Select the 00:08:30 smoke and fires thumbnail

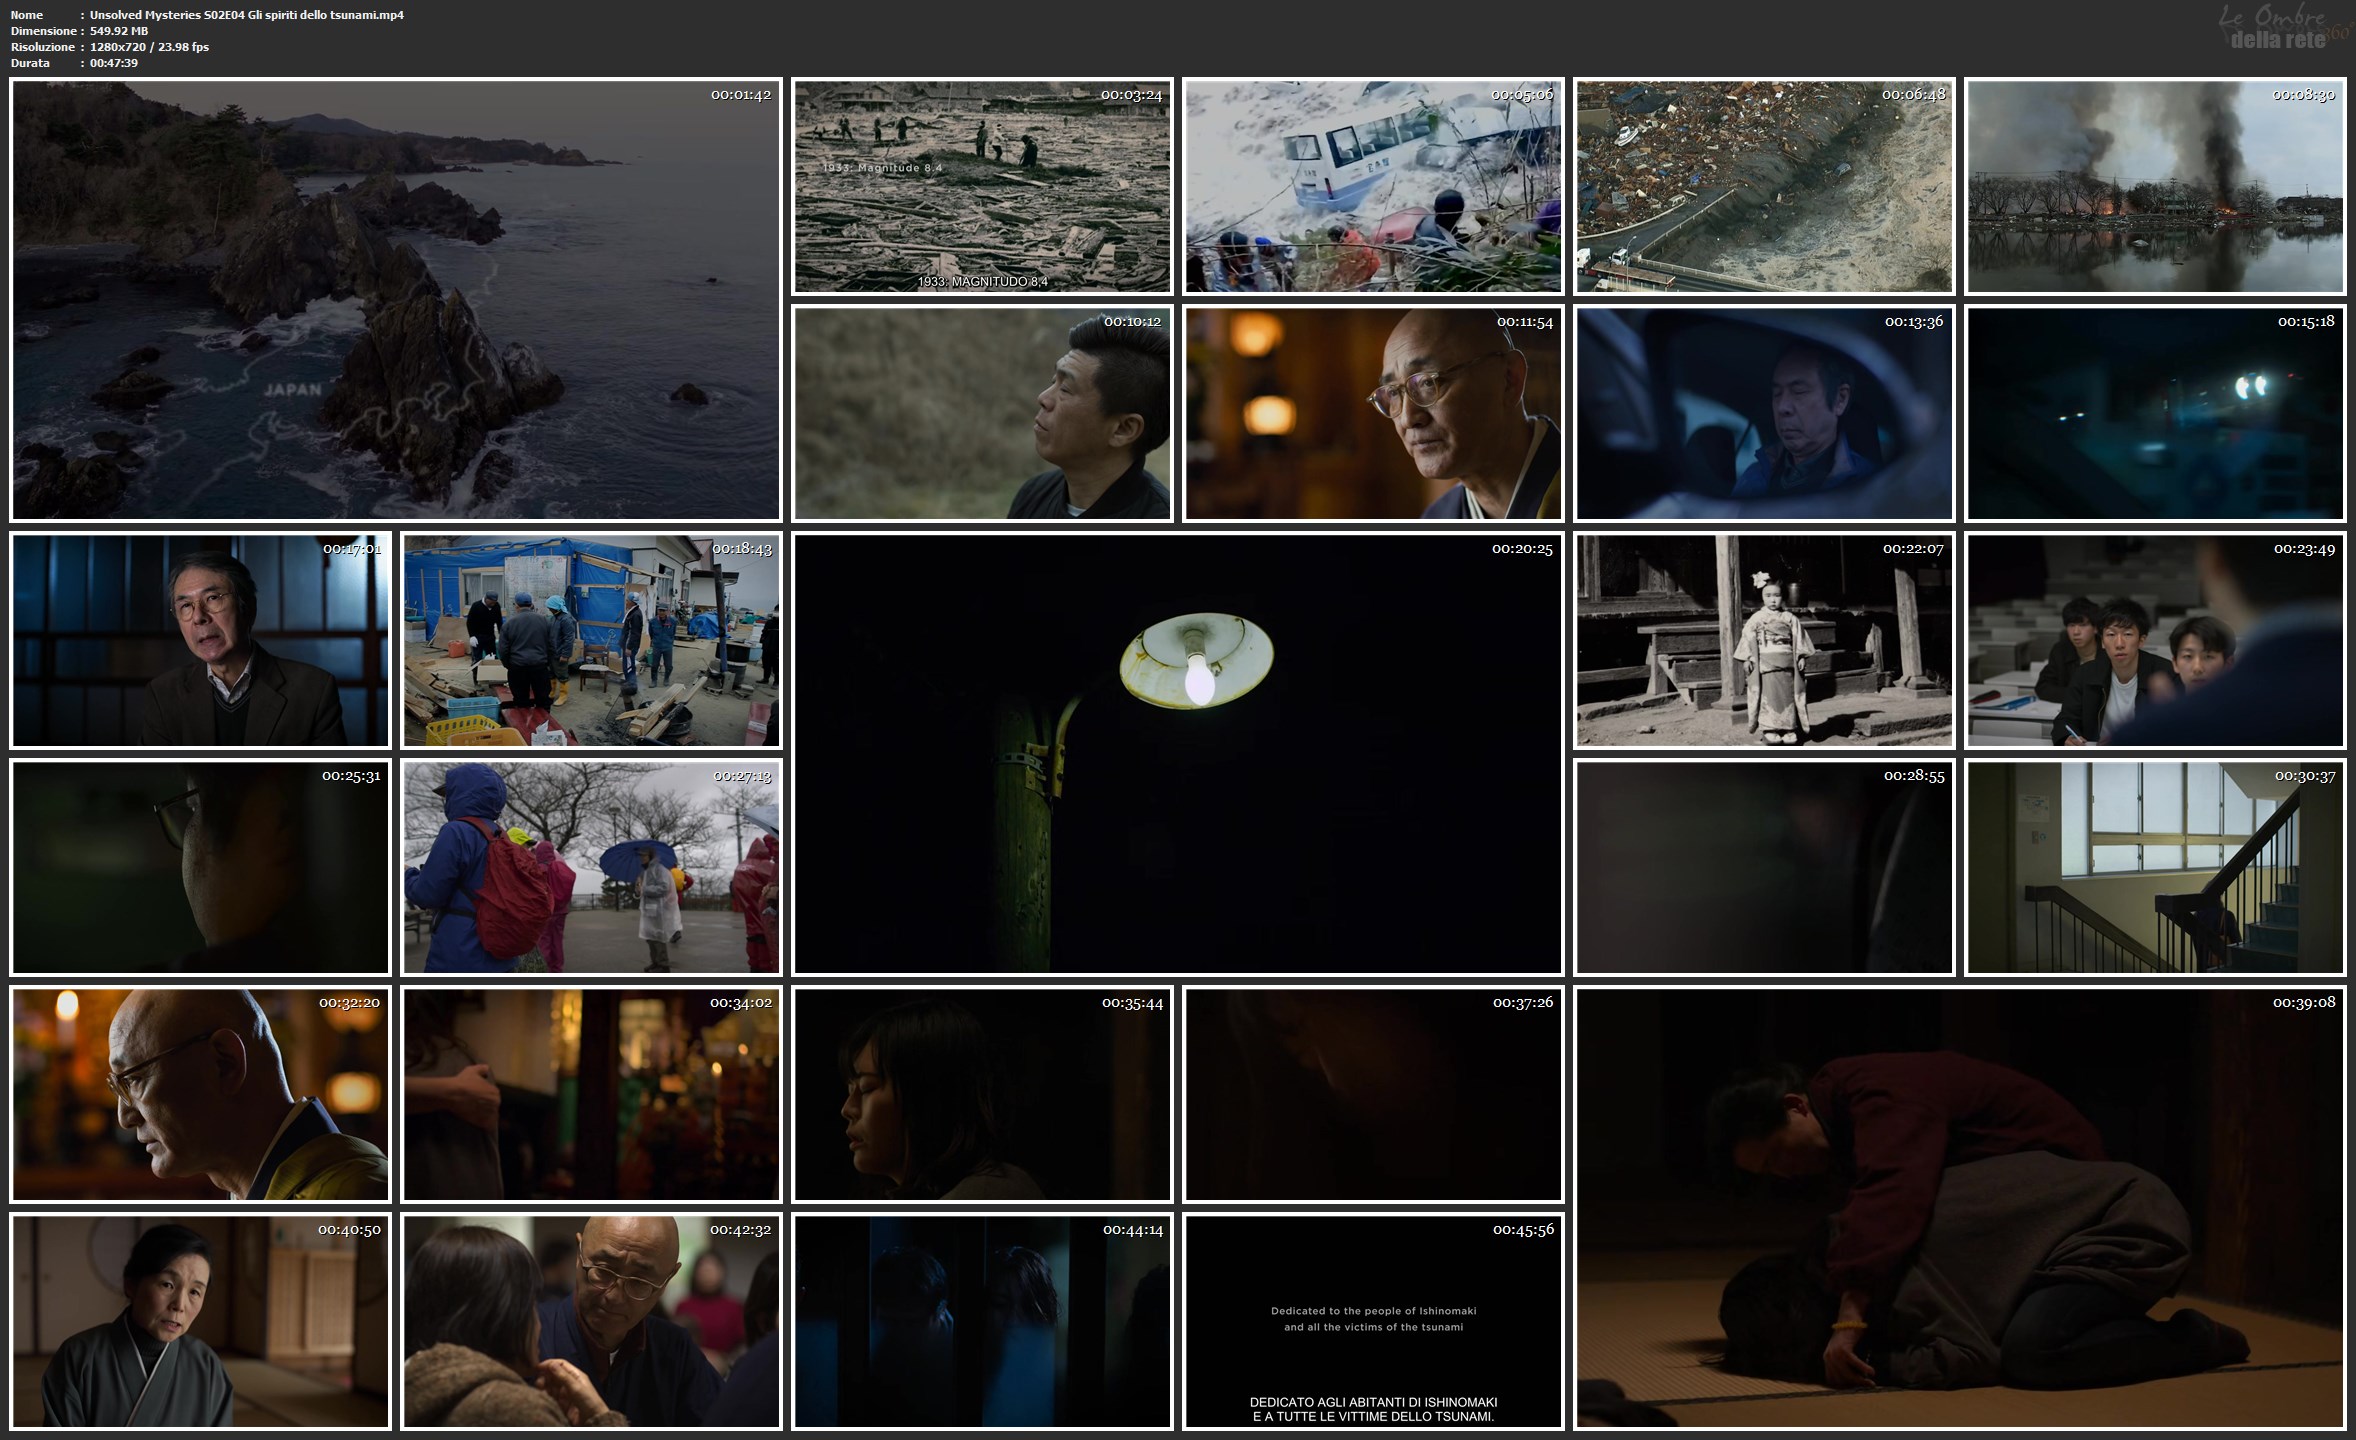(2155, 187)
